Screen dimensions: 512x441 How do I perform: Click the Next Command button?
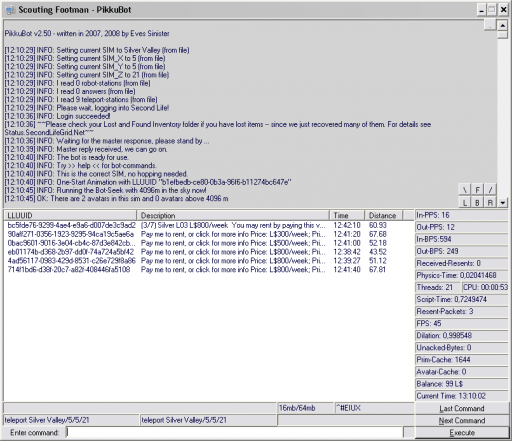click(x=462, y=420)
